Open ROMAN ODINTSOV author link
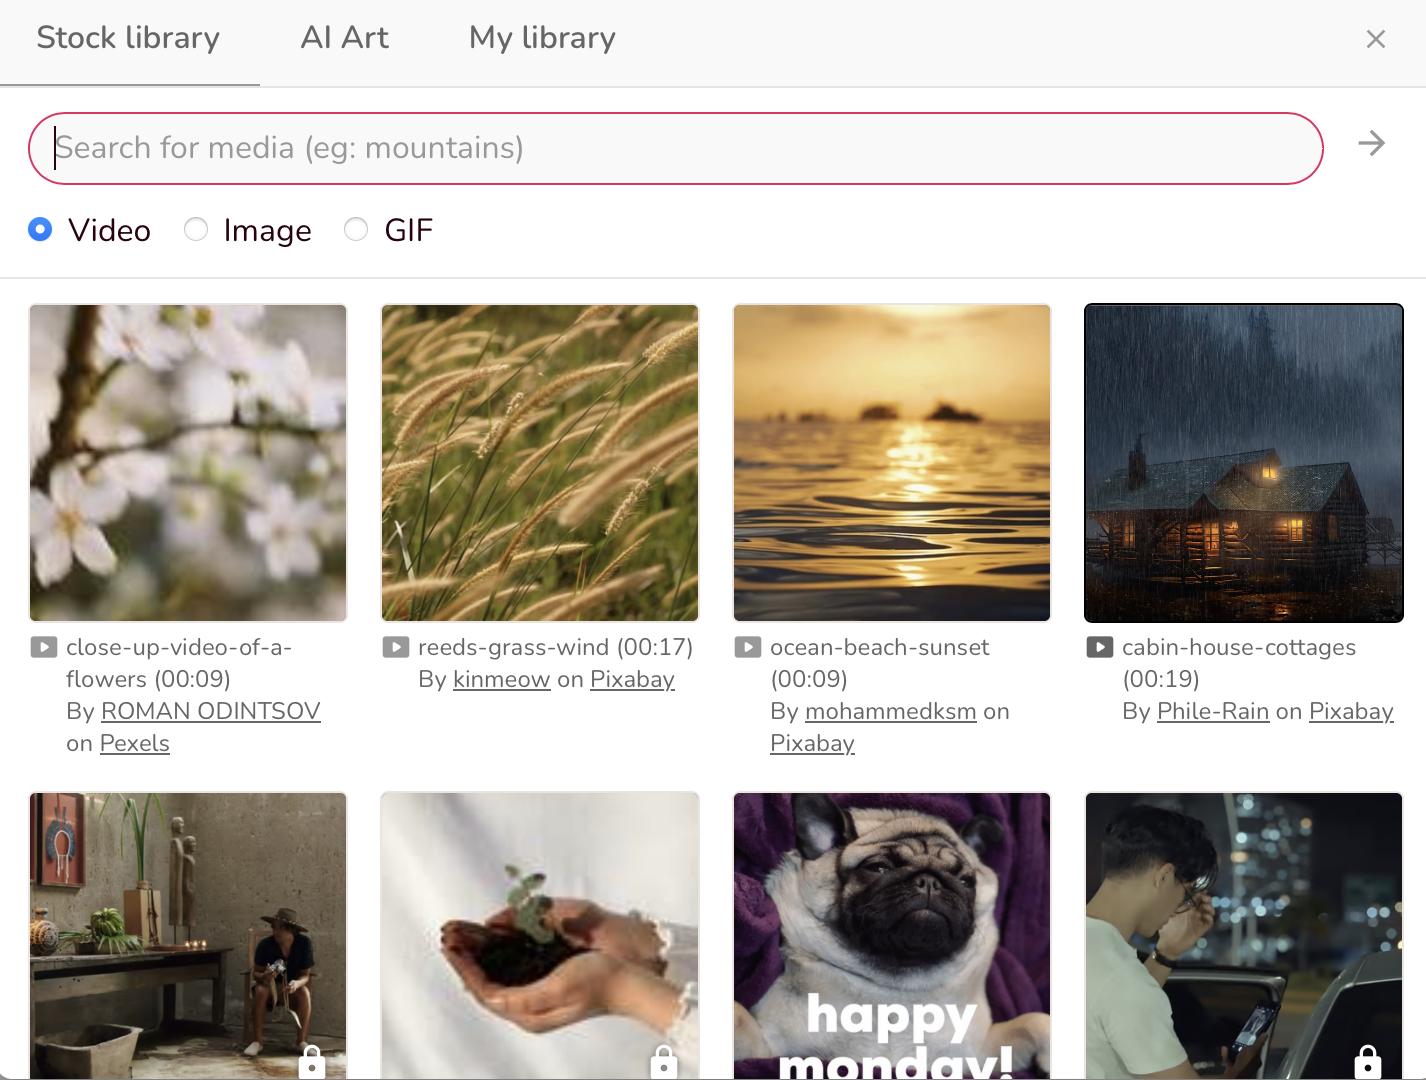The image size is (1426, 1080). pyautogui.click(x=210, y=711)
